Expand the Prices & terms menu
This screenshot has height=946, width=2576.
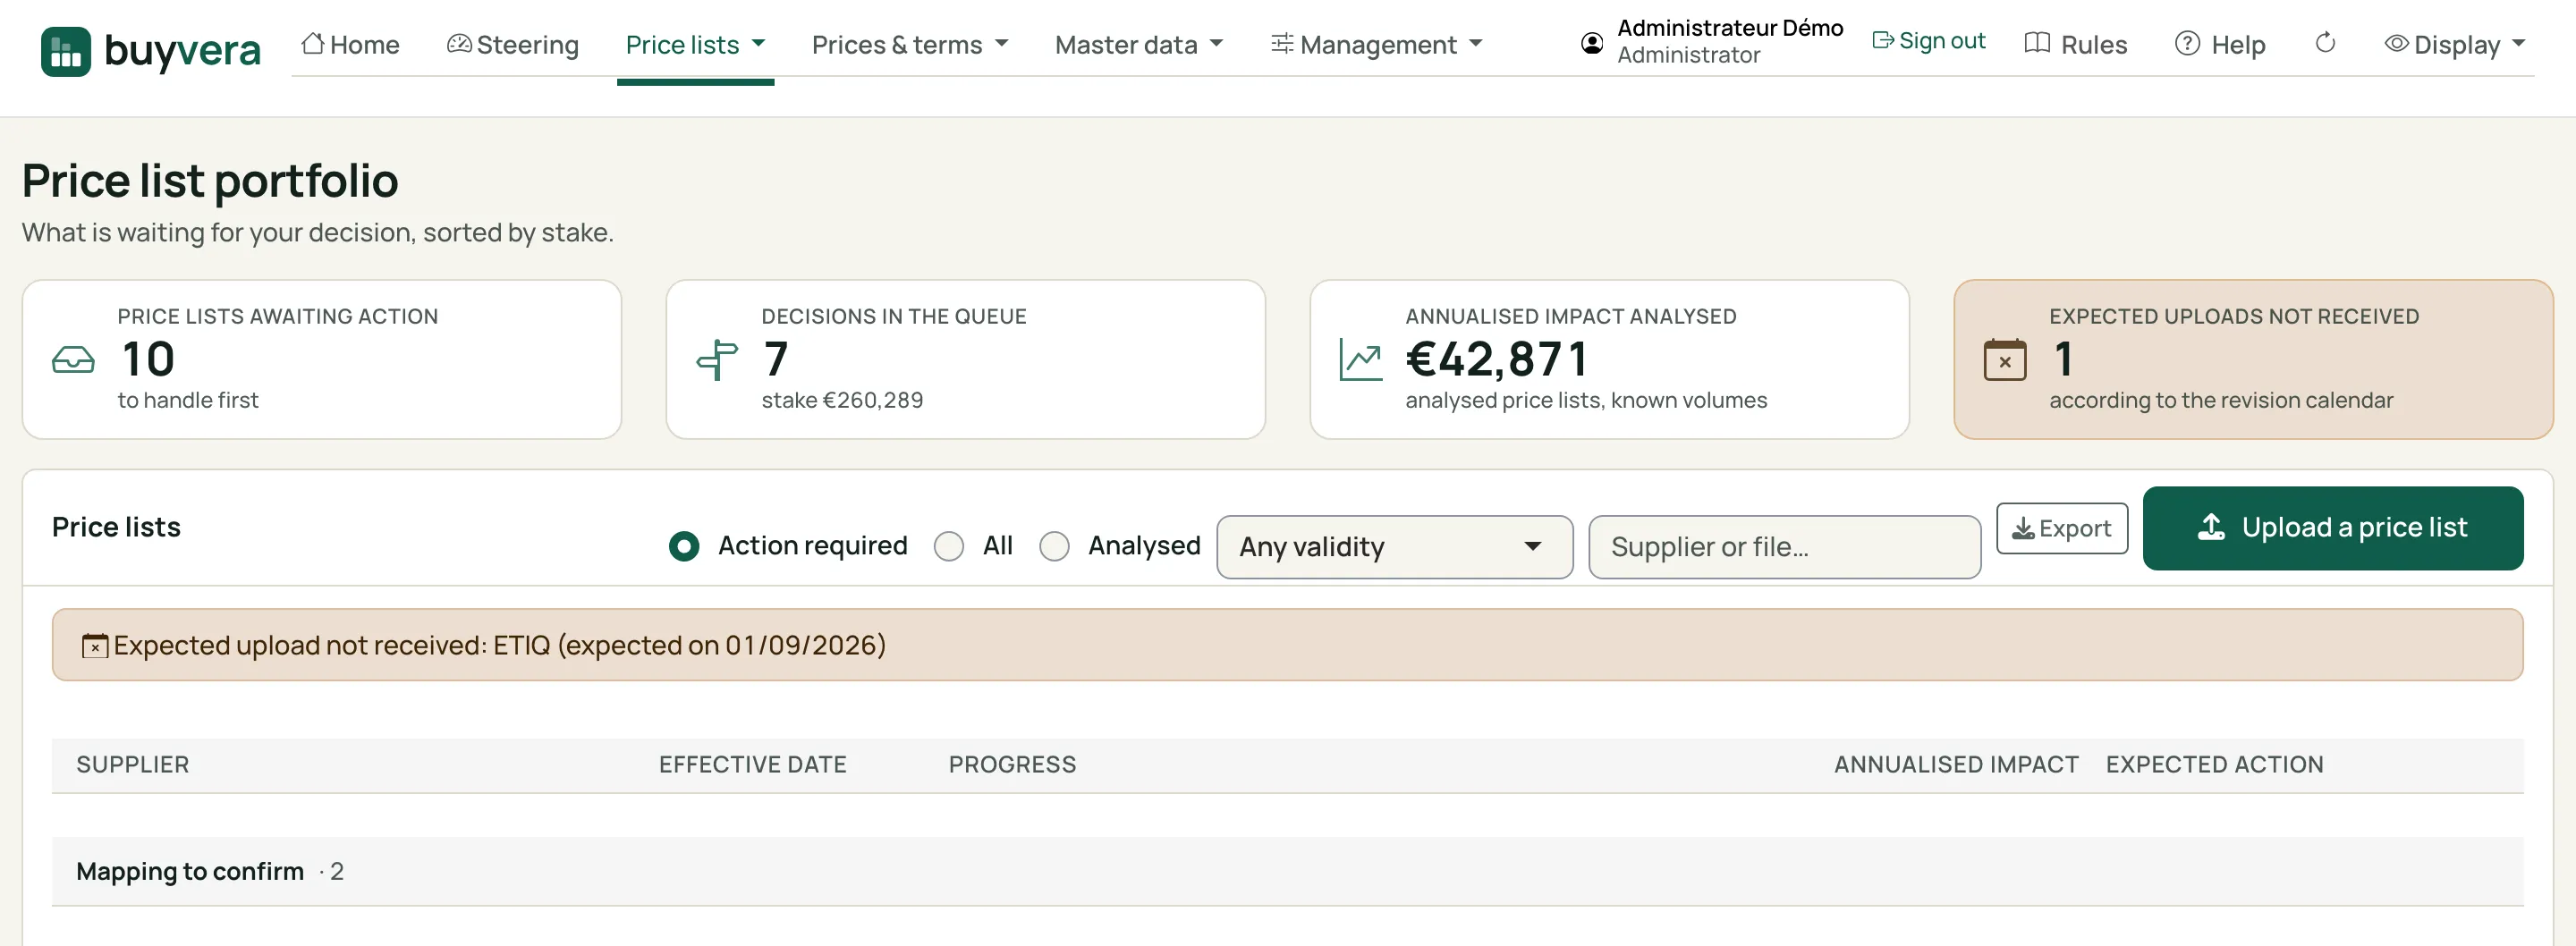[x=910, y=44]
